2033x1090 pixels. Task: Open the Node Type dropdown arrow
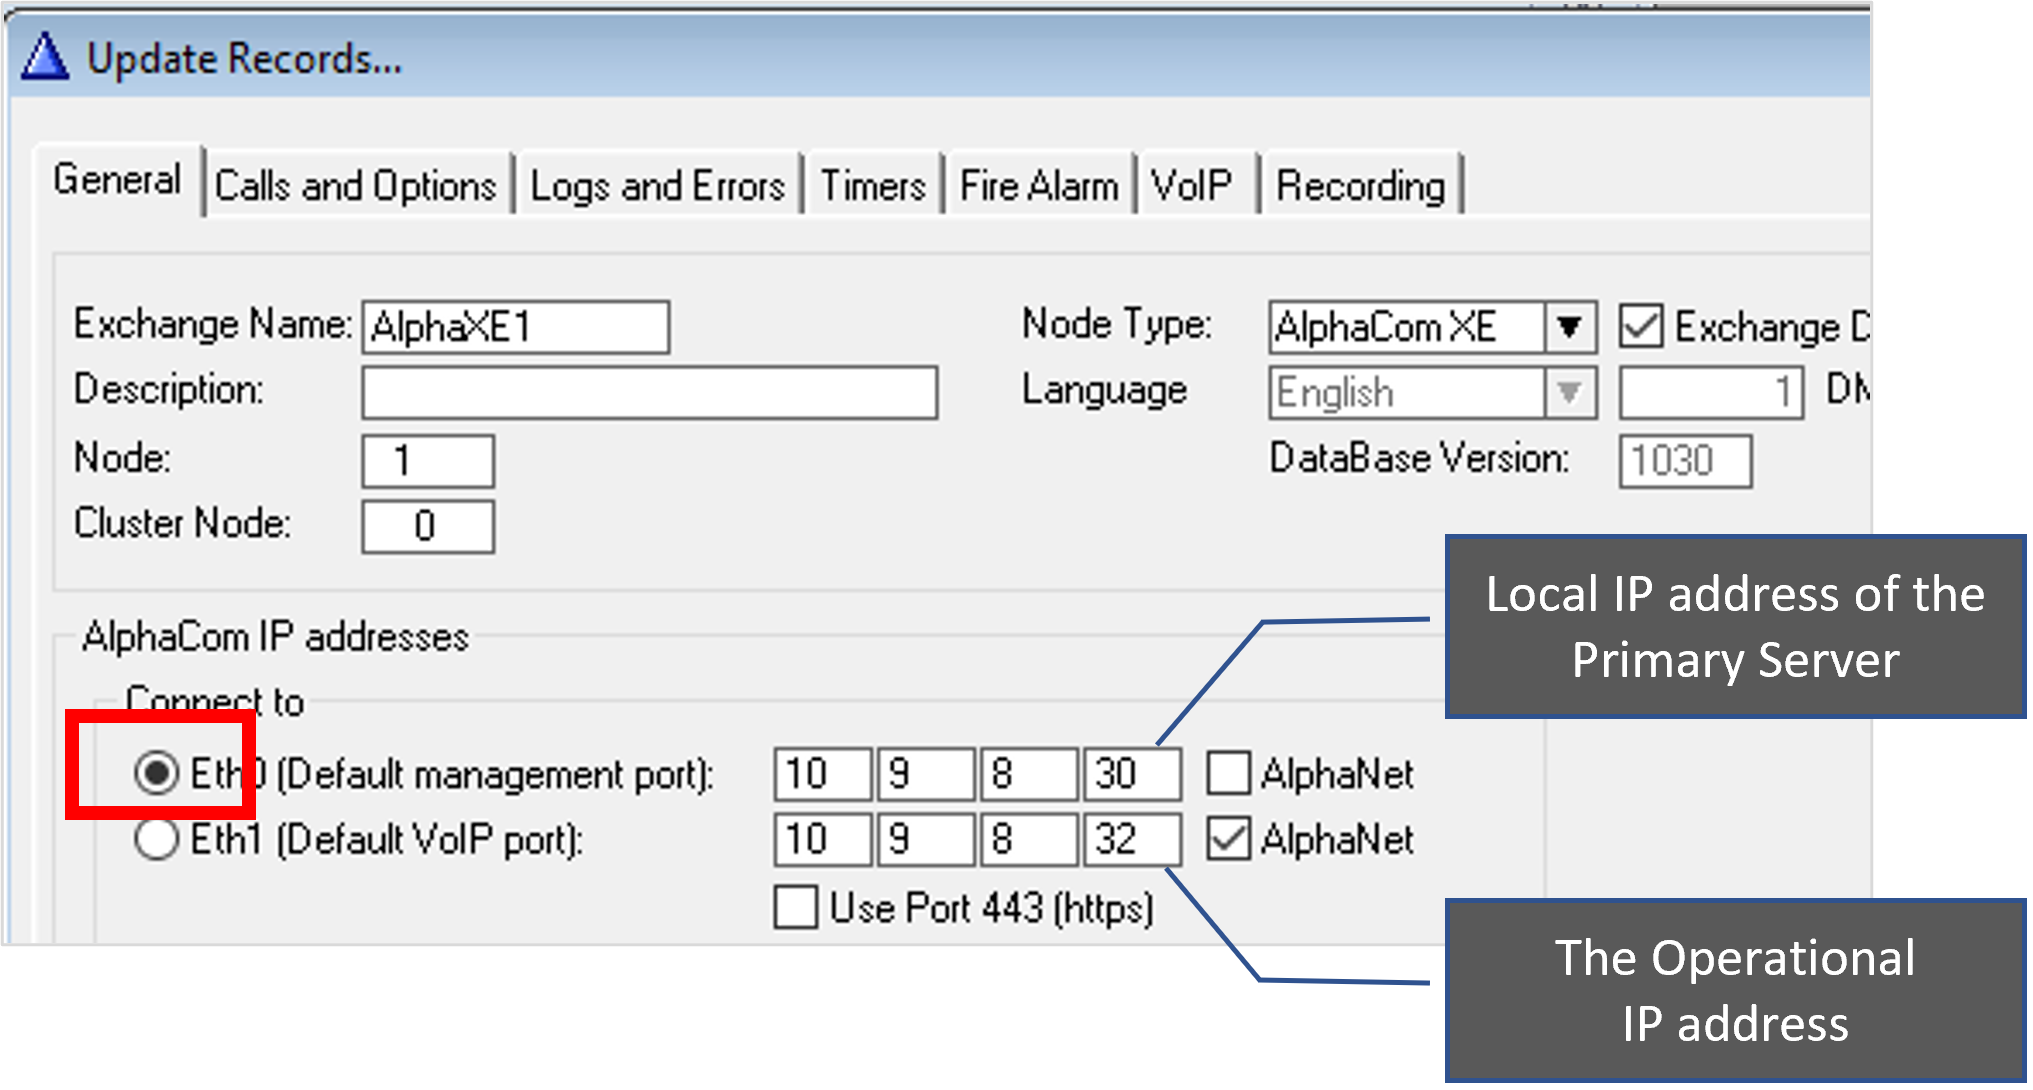point(1569,327)
